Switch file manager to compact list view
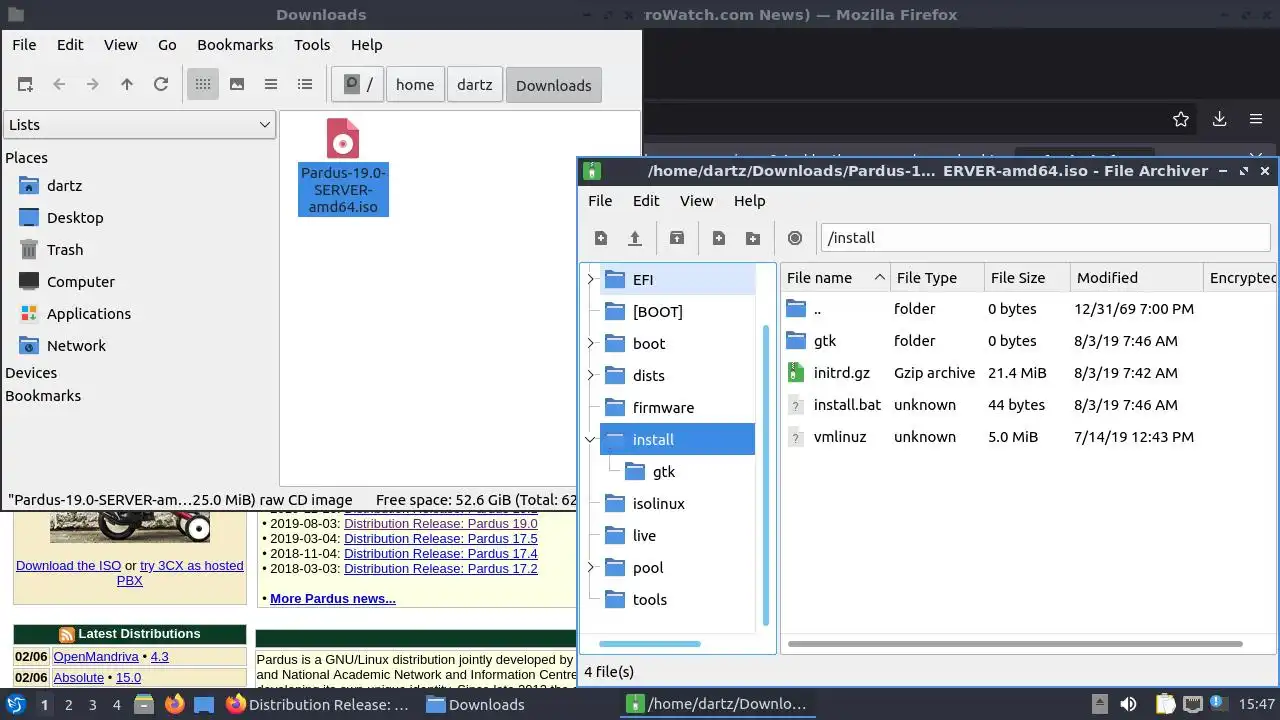Image resolution: width=1280 pixels, height=720 pixels. [271, 85]
